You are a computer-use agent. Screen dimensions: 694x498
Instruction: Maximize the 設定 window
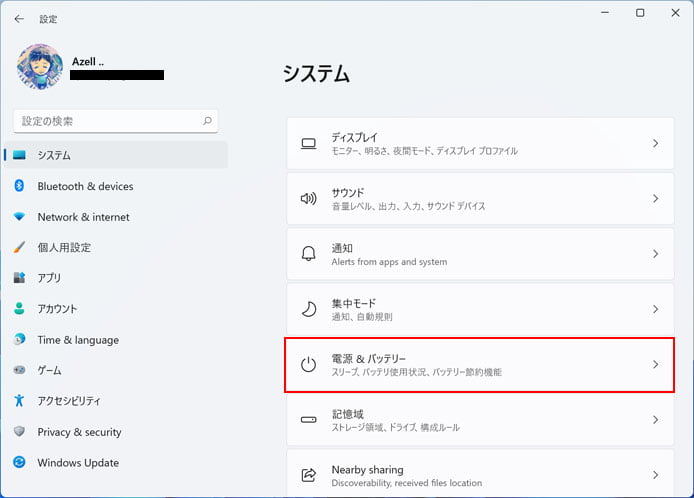(x=640, y=13)
